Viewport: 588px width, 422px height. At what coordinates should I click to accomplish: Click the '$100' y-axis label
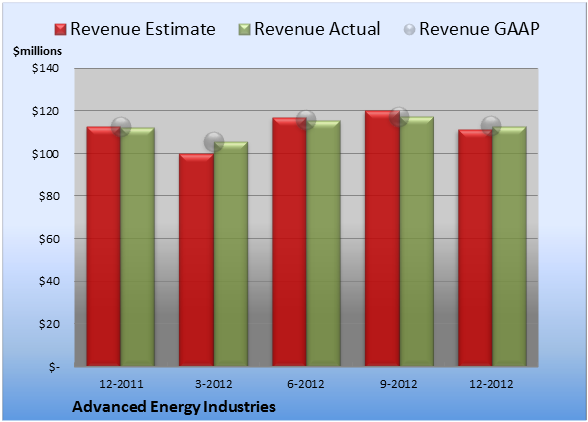tap(45, 154)
